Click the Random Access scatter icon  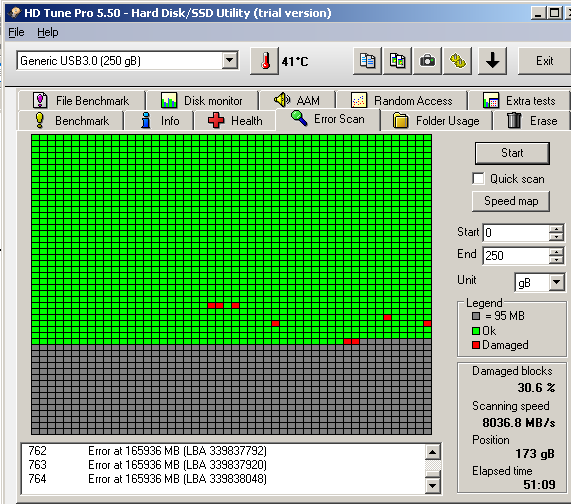pyautogui.click(x=359, y=100)
